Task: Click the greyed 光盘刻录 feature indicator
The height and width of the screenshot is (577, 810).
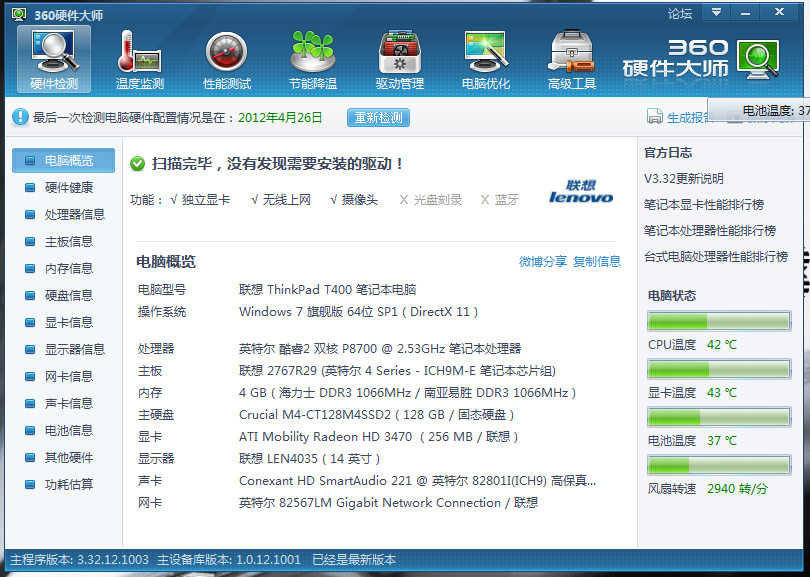Action: tap(431, 200)
